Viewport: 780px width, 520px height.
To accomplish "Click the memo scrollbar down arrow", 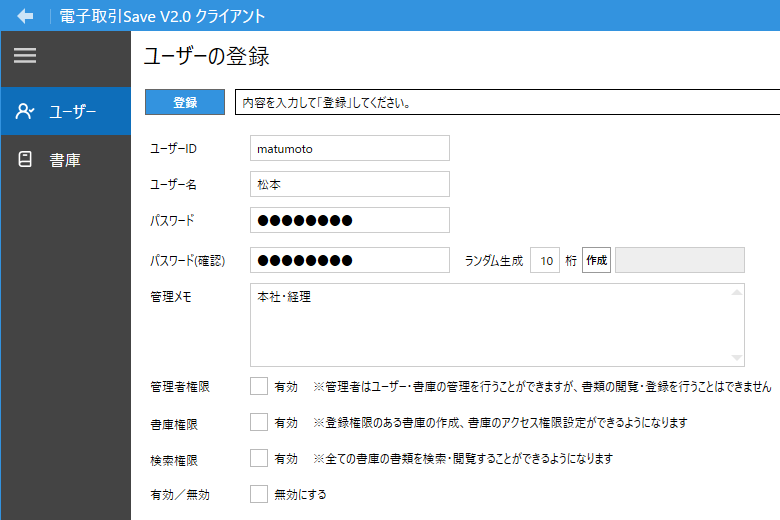I will pos(737,358).
